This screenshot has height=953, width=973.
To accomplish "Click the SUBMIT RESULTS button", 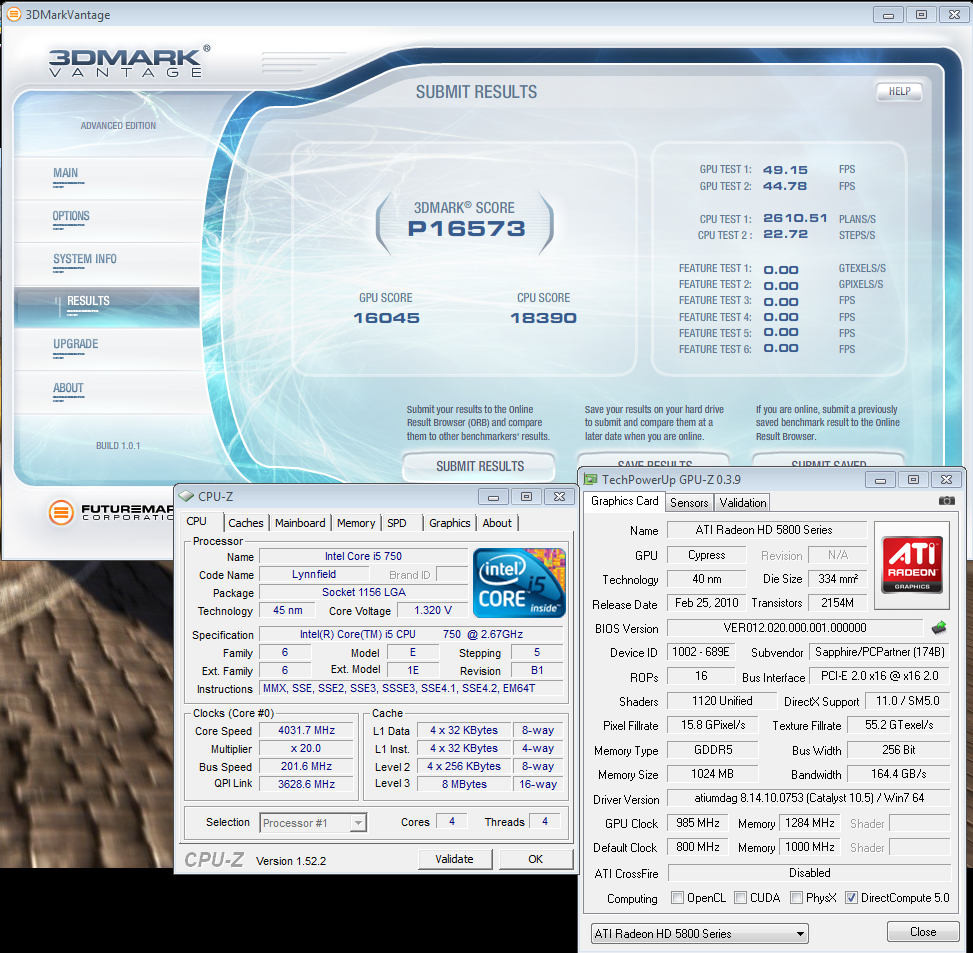I will pos(479,466).
